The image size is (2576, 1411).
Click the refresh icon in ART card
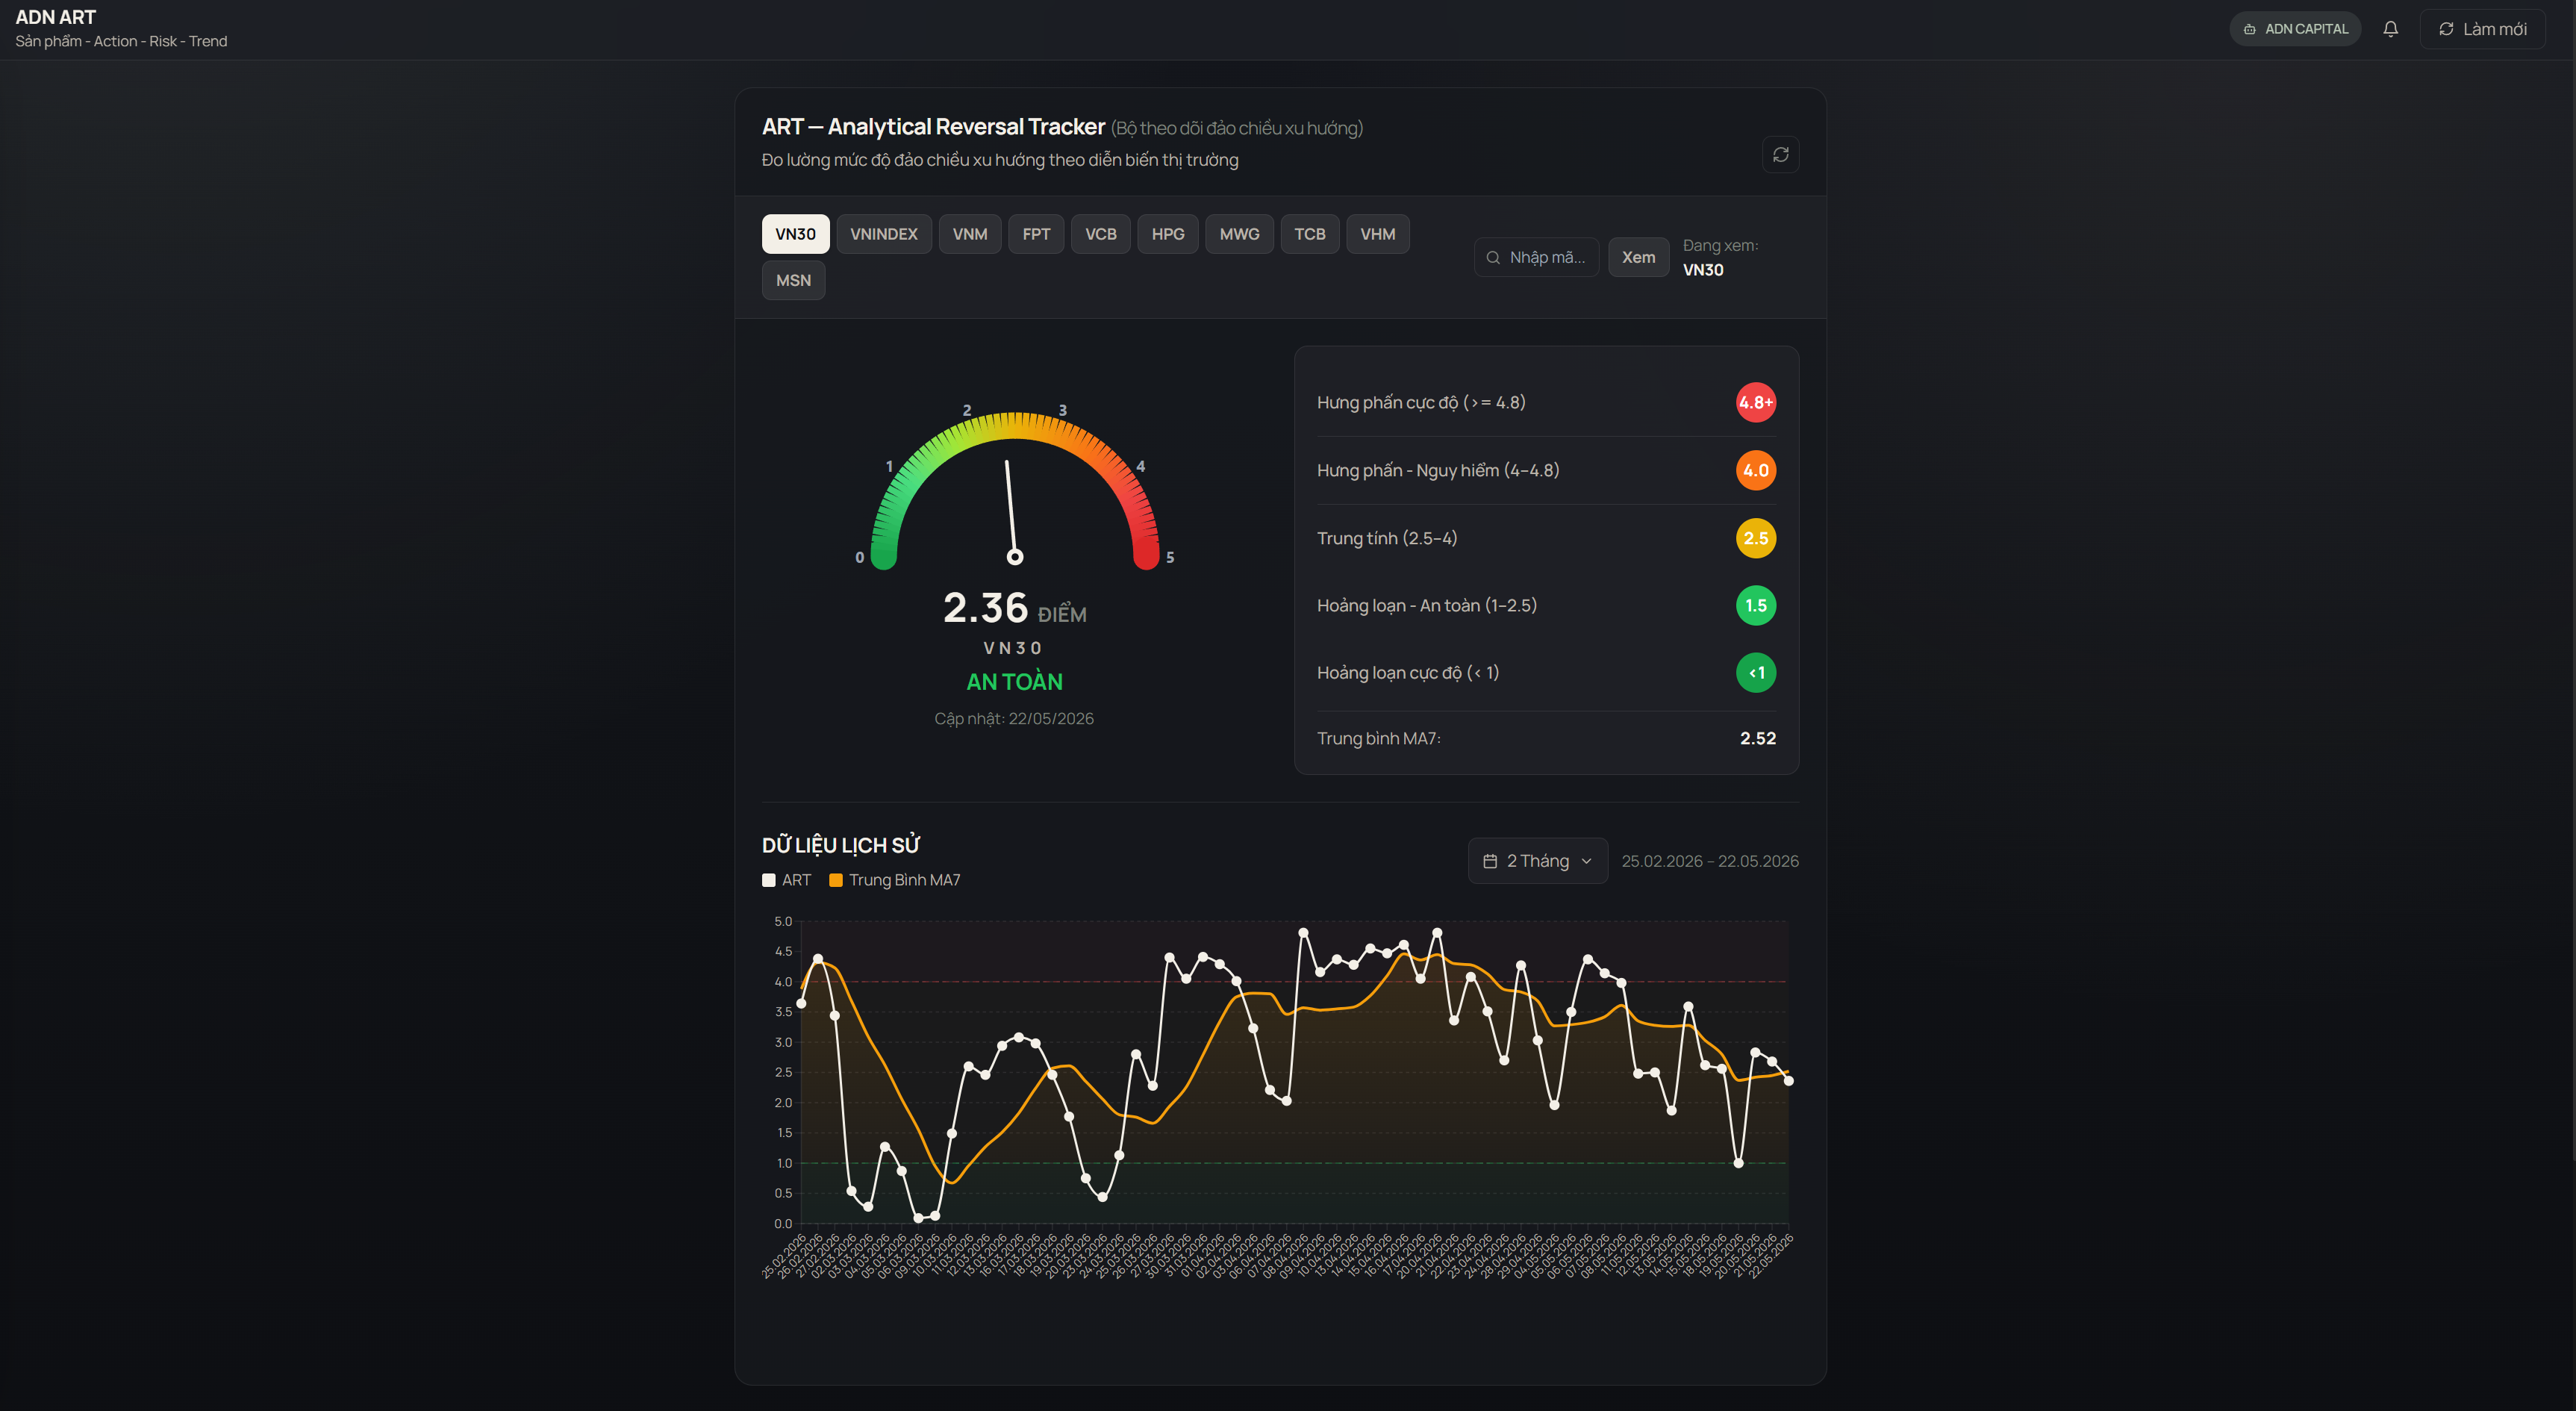tap(1780, 154)
